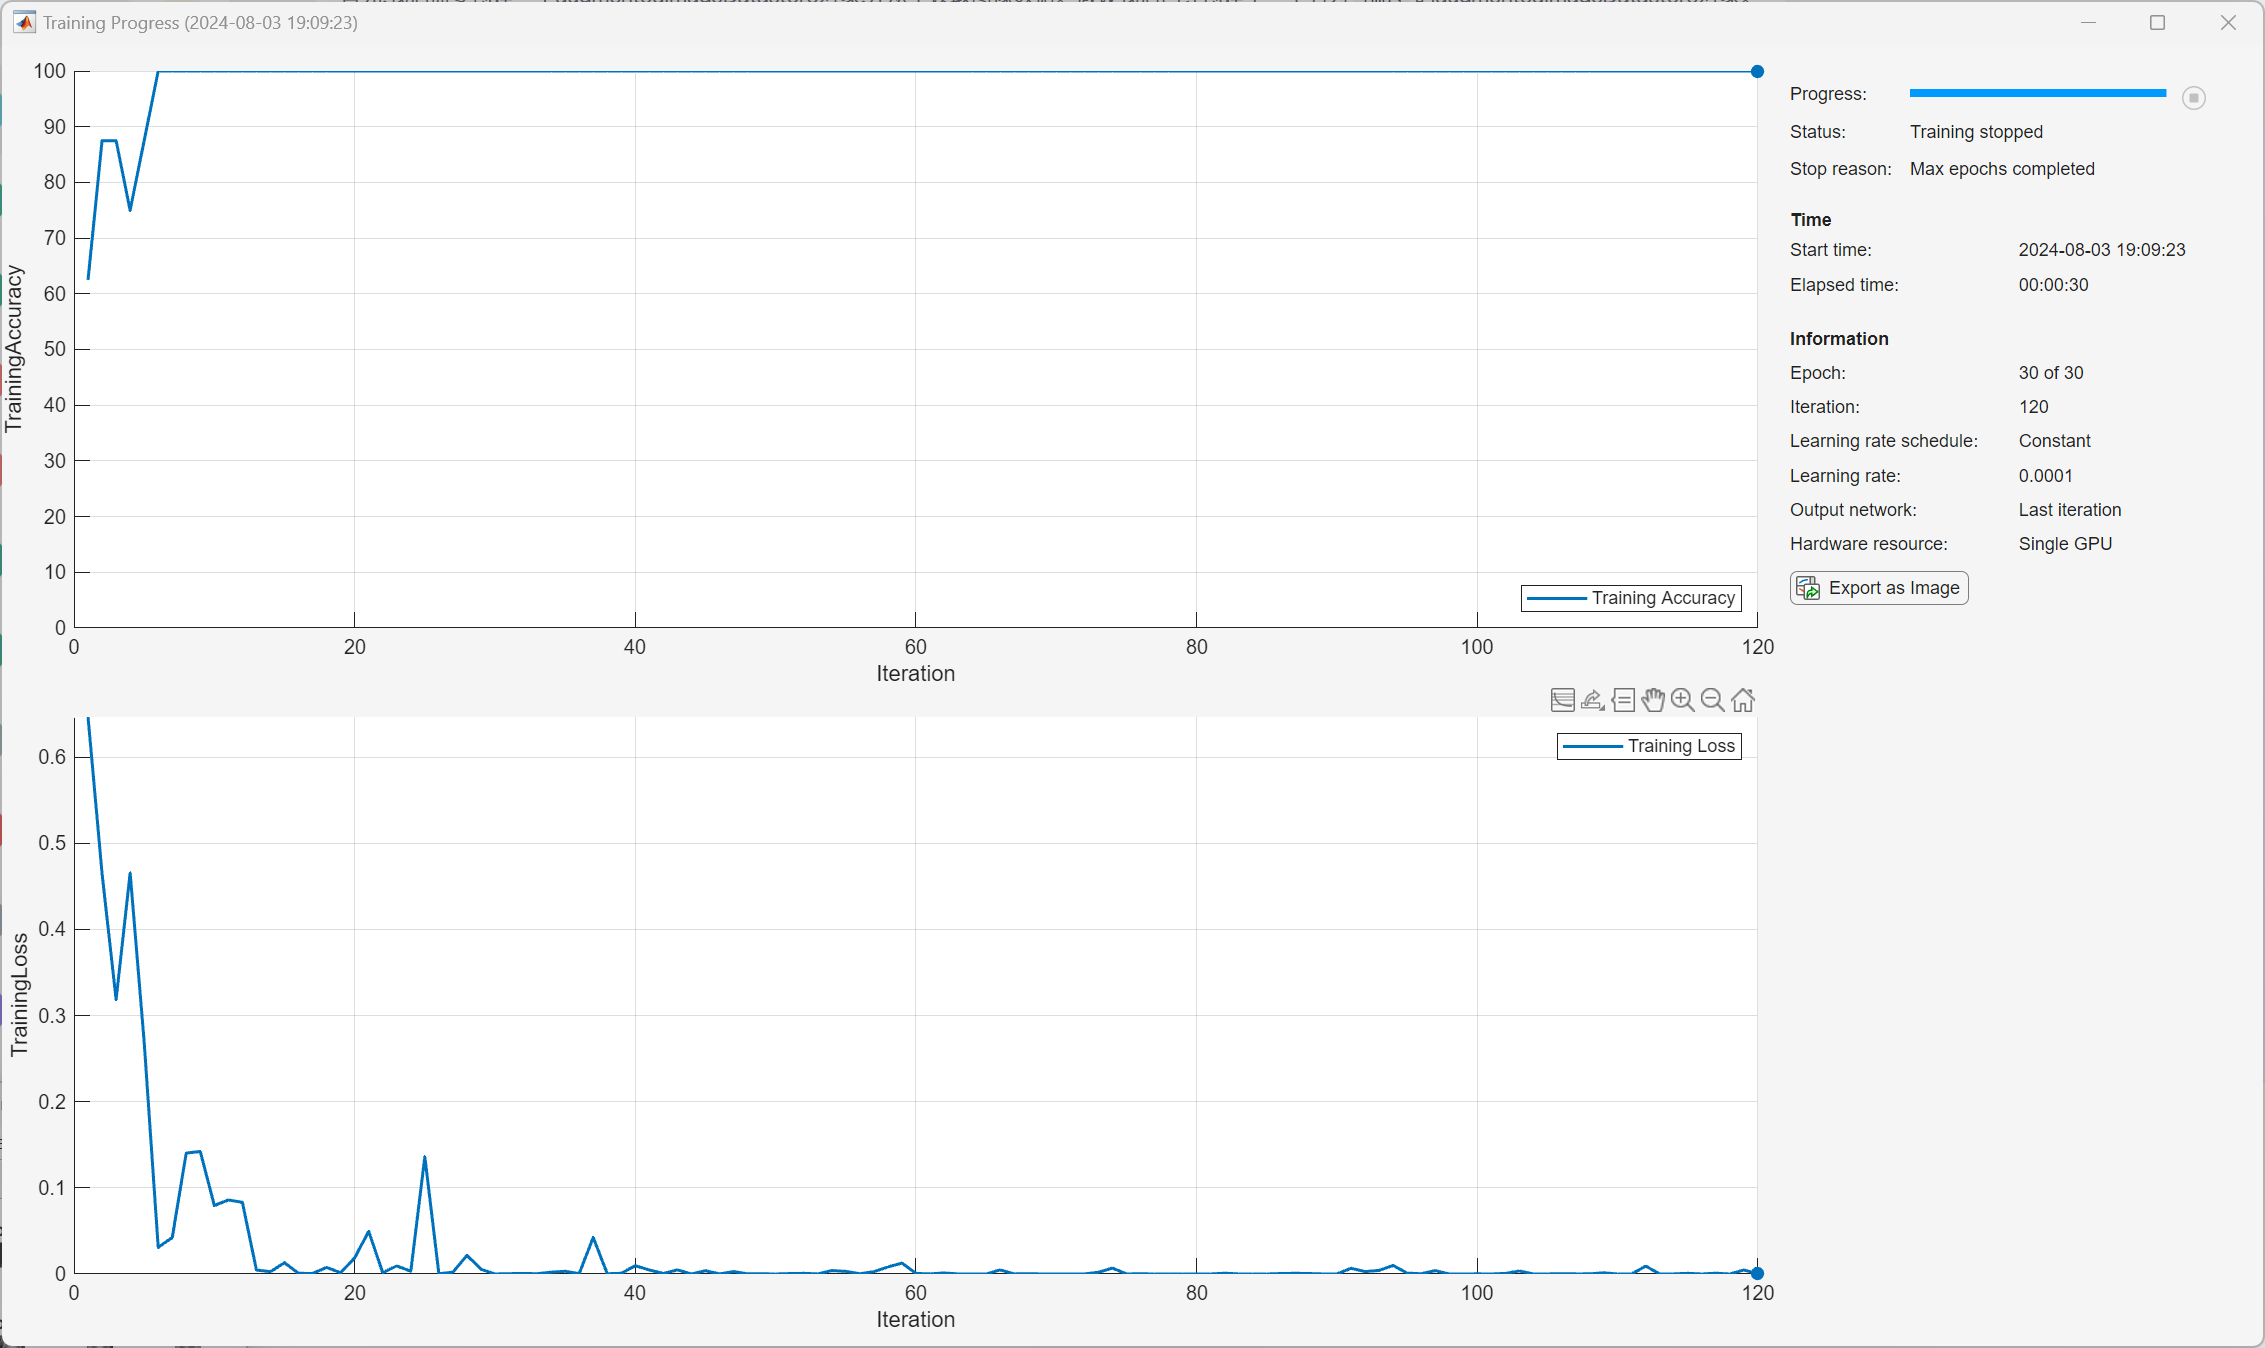
Task: Enable the data tips tool
Action: click(x=1623, y=700)
